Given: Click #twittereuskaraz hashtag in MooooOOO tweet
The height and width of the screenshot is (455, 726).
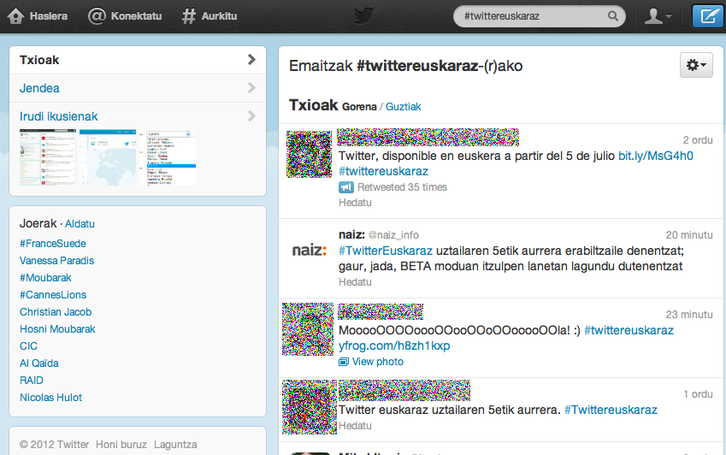Looking at the screenshot, I should pyautogui.click(x=629, y=330).
